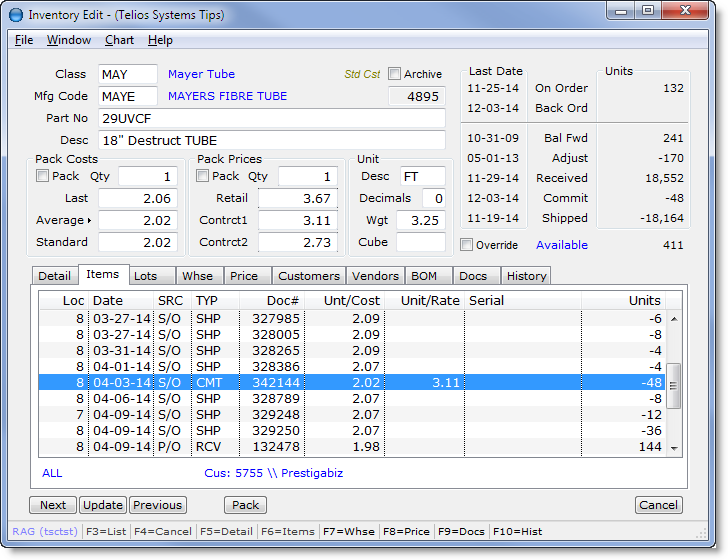Click the Part No input field

tap(272, 118)
